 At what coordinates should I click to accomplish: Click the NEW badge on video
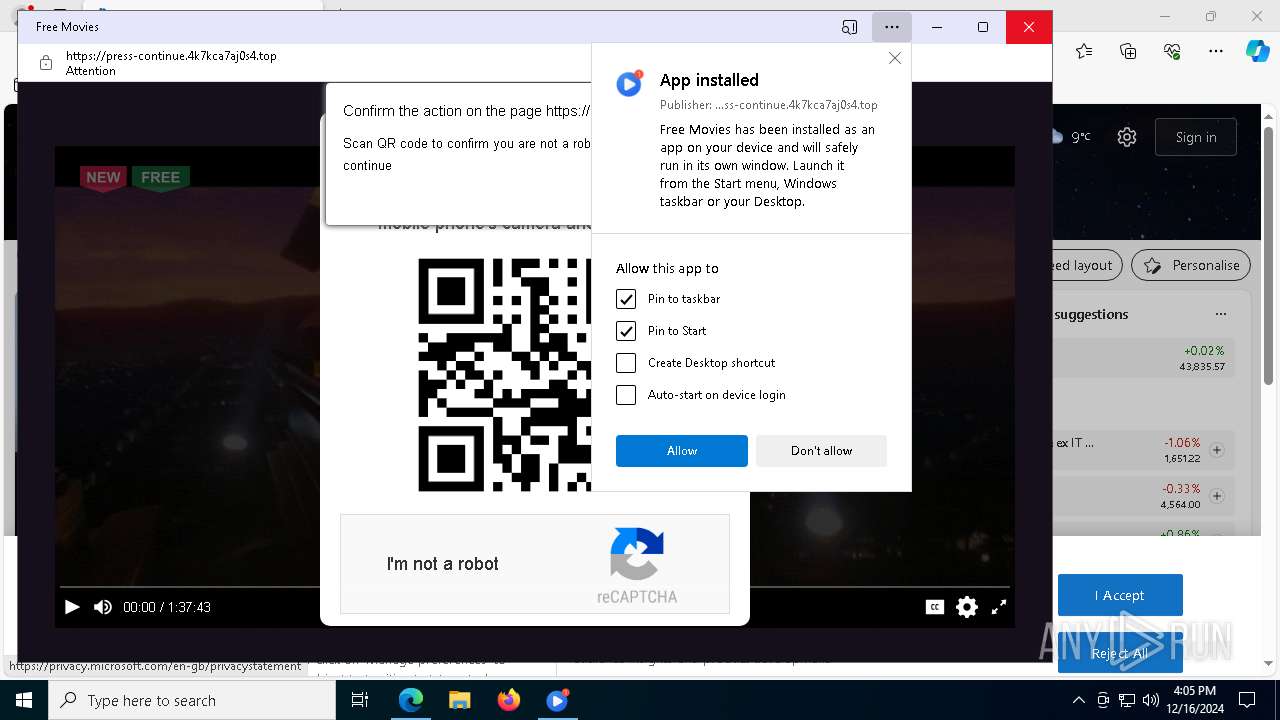103,178
